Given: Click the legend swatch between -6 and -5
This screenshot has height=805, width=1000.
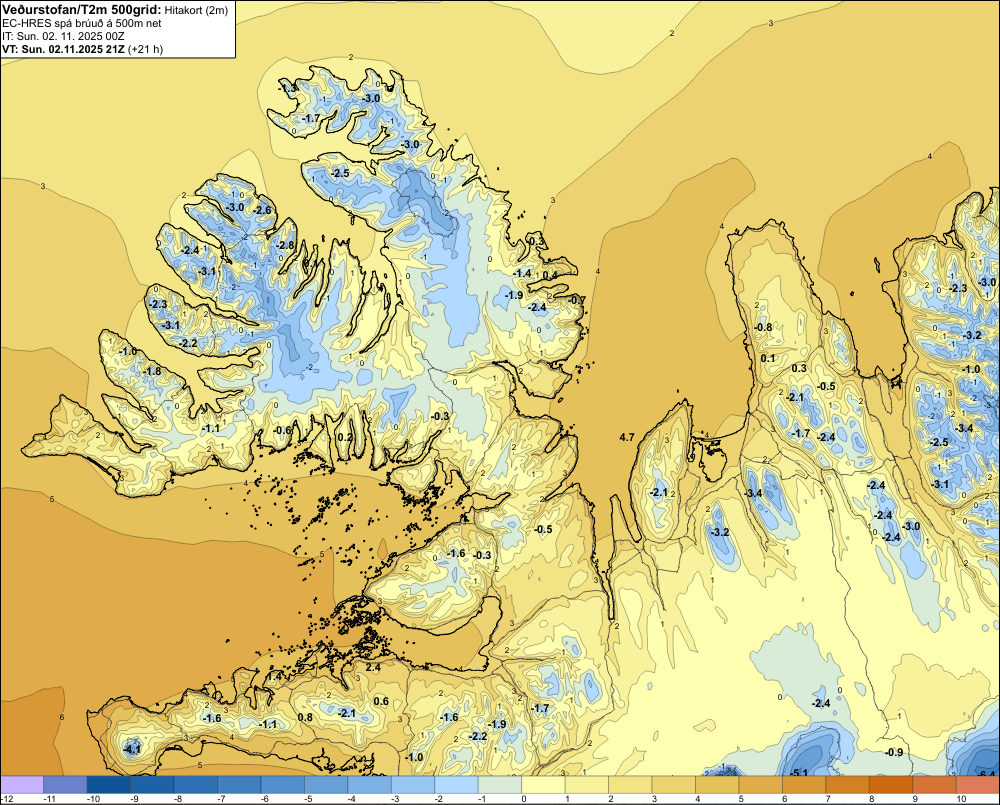Looking at the screenshot, I should point(283,784).
